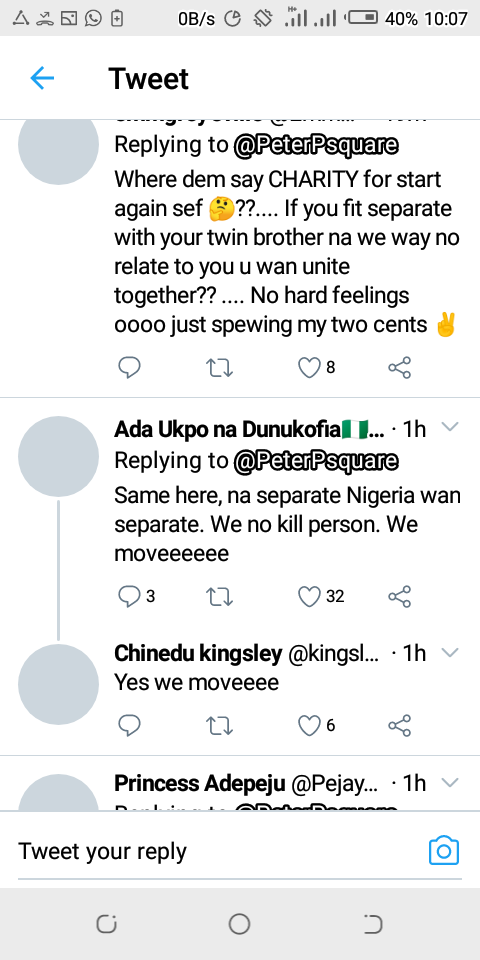The height and width of the screenshot is (960, 480).
Task: Go back using the blue arrow
Action: point(42,78)
